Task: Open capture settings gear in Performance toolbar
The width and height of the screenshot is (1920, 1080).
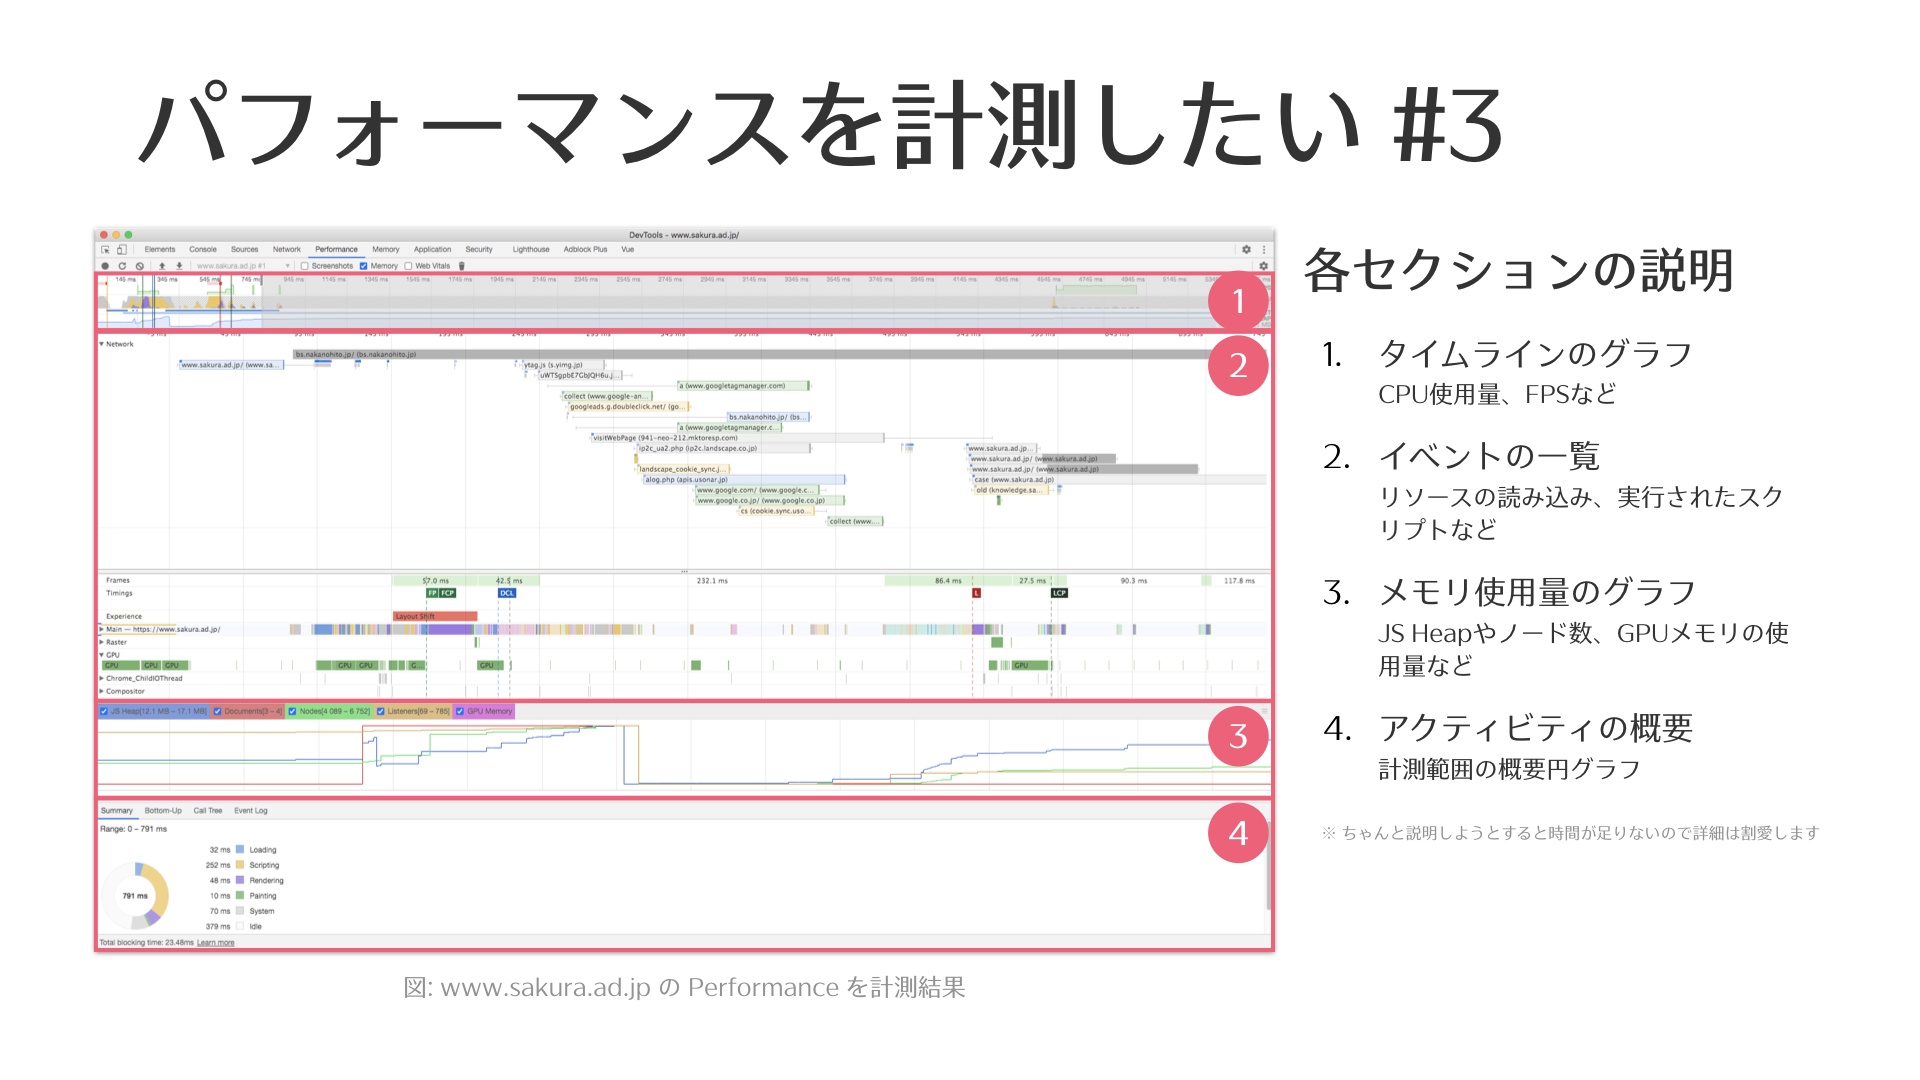Action: 1263,266
